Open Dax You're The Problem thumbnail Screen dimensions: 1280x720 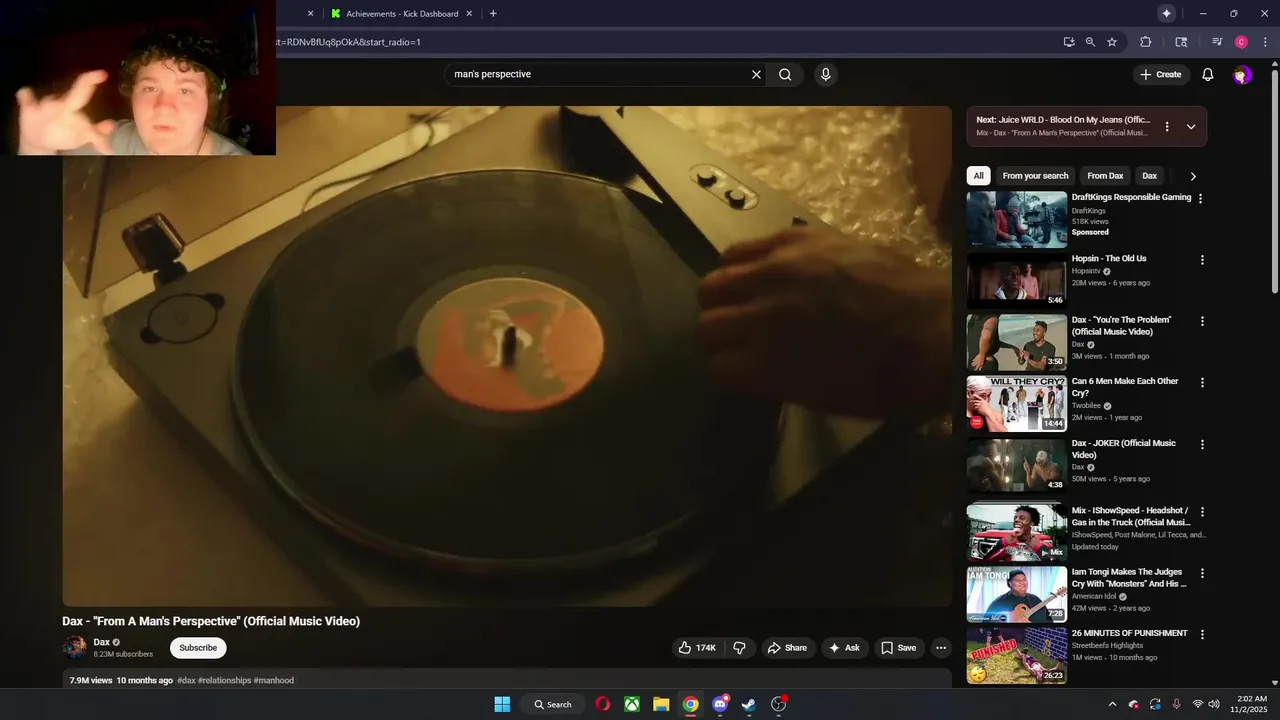point(1016,342)
